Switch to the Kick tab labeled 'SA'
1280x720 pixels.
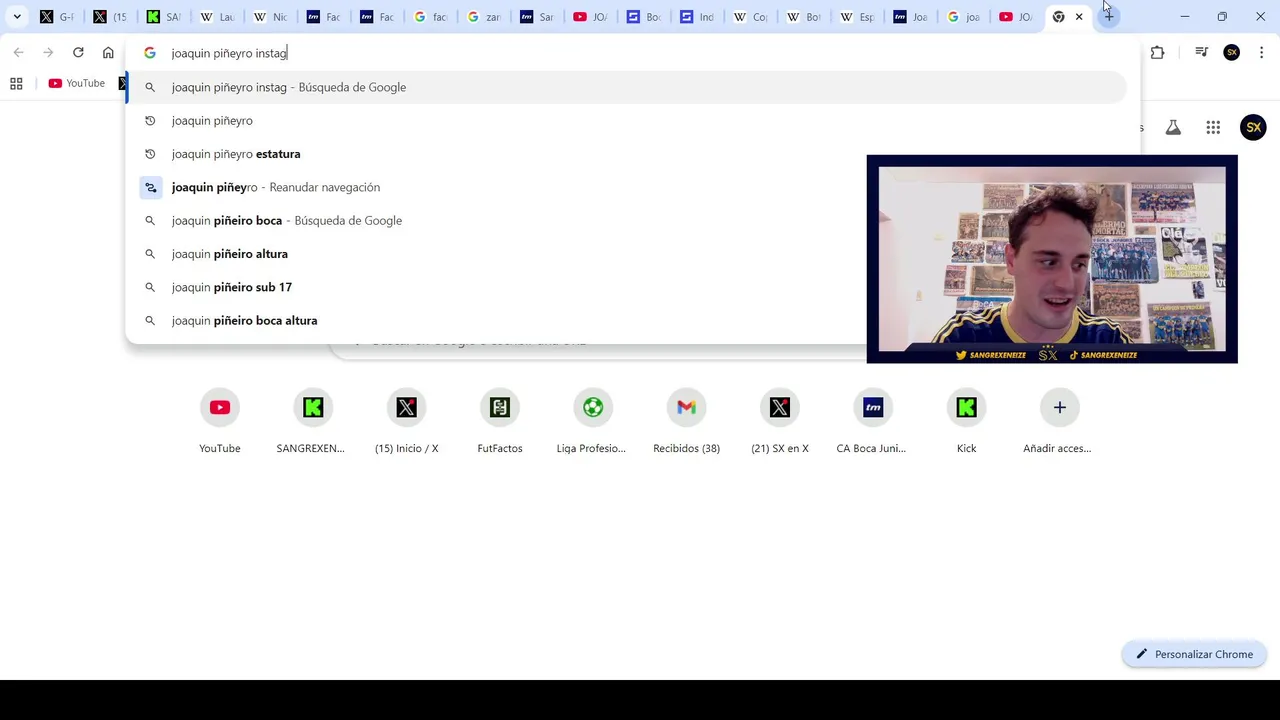point(163,17)
